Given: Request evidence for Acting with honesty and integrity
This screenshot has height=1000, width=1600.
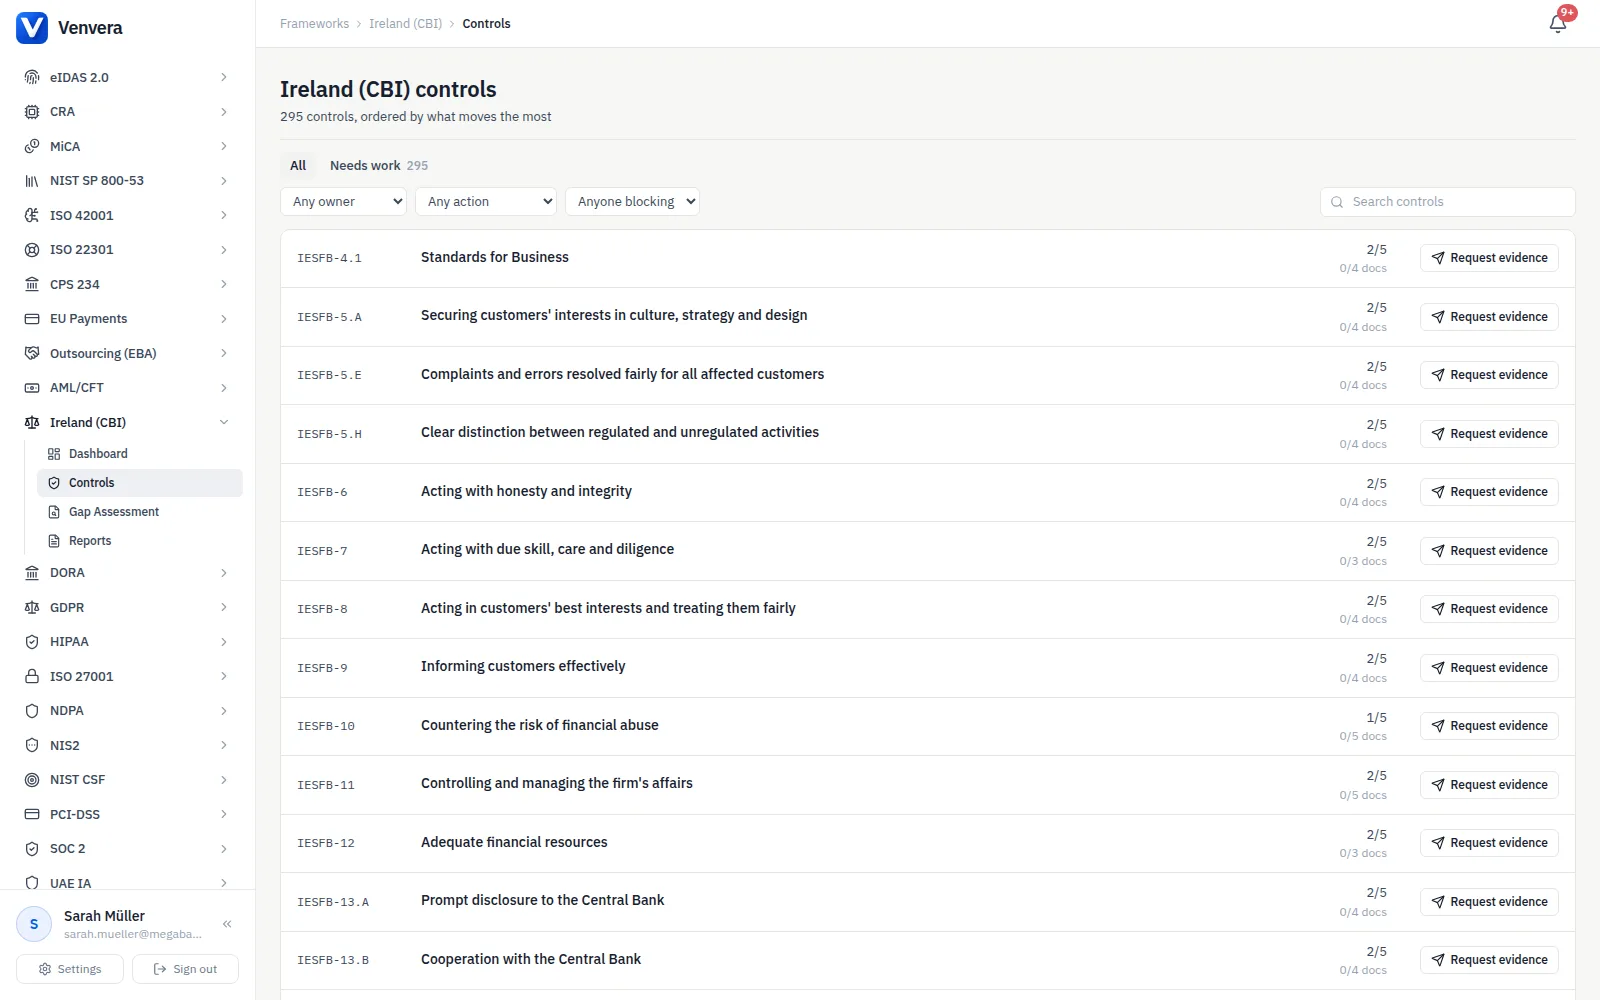Looking at the screenshot, I should [x=1489, y=492].
